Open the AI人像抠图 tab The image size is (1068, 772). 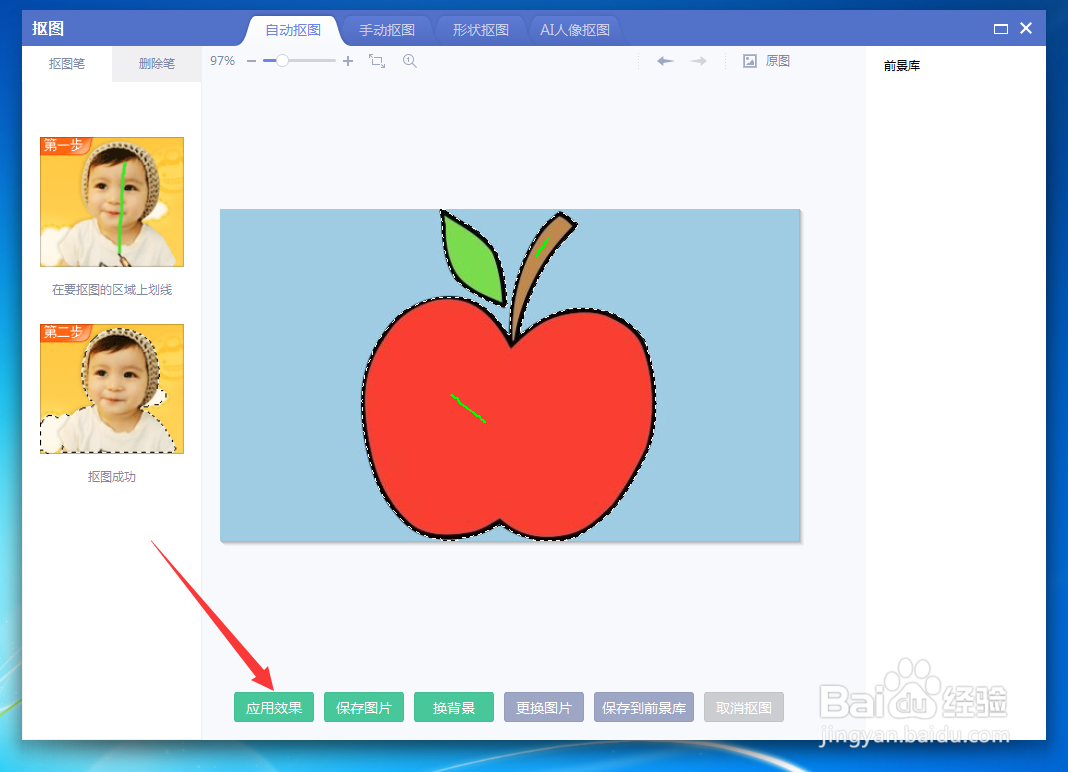(575, 31)
